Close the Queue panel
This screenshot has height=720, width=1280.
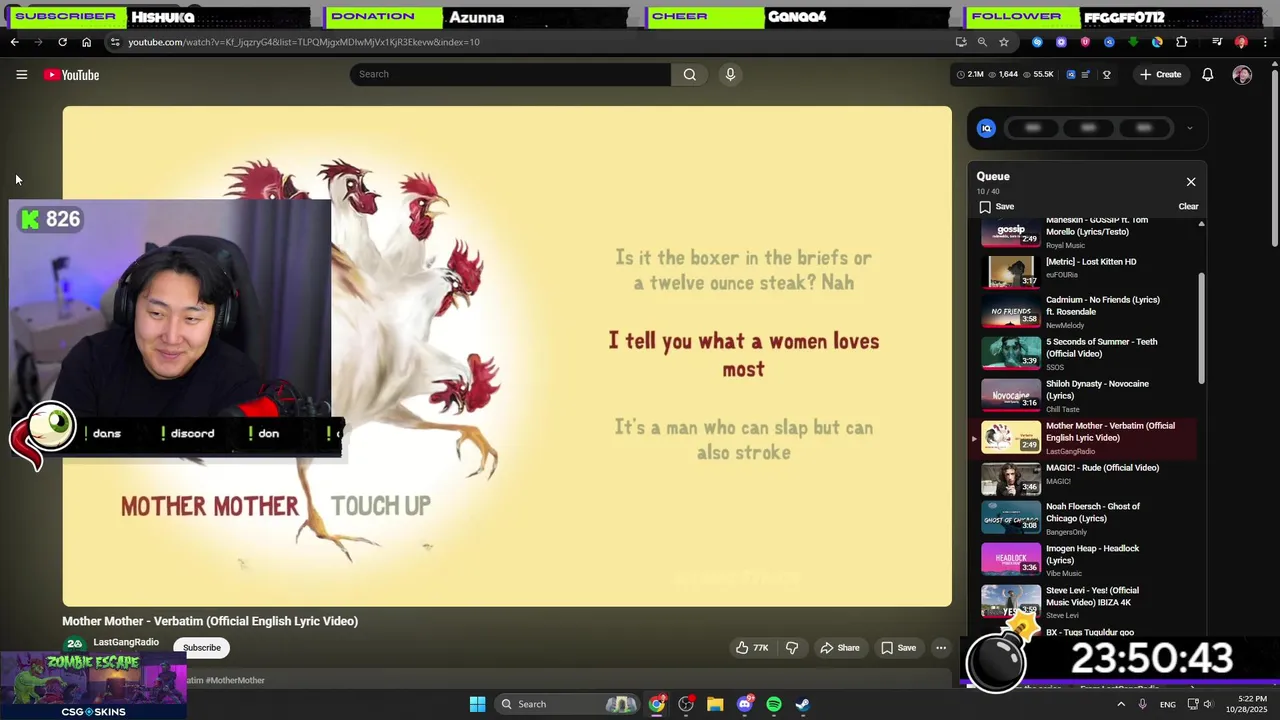[x=1191, y=182]
